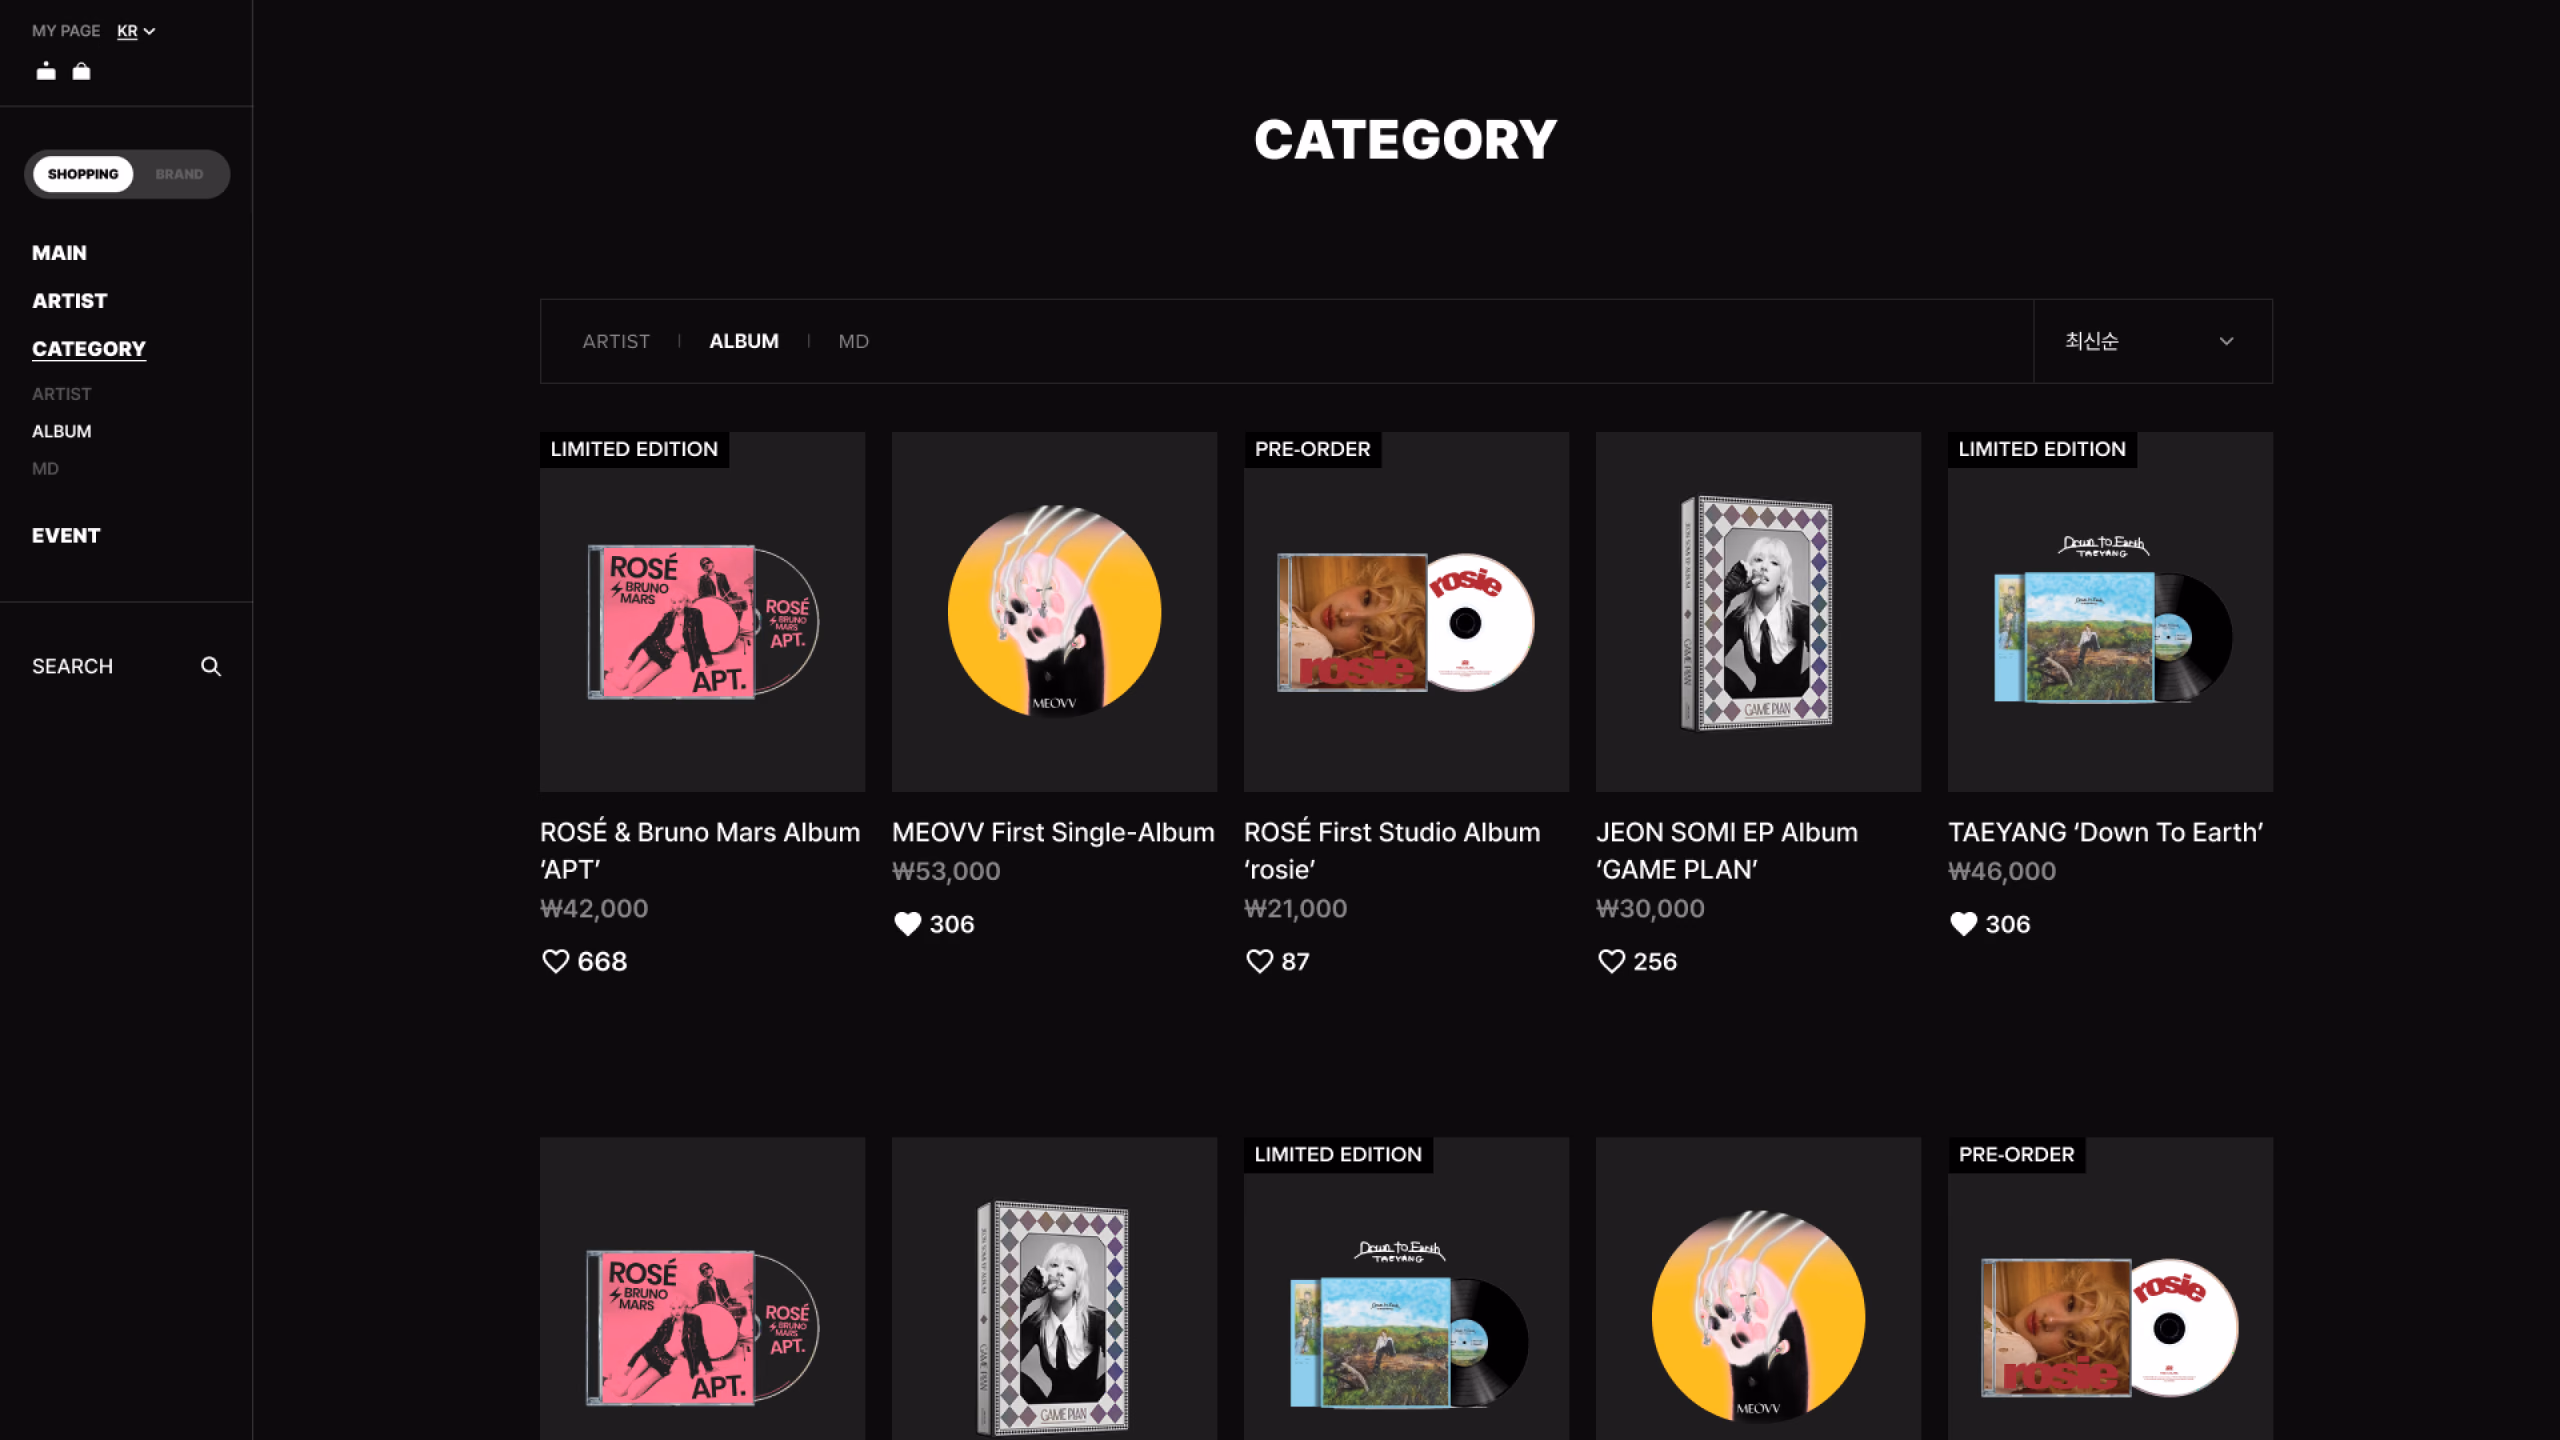
Task: Open second-row GAME PLAN album thumbnail
Action: pyautogui.click(x=1054, y=1288)
